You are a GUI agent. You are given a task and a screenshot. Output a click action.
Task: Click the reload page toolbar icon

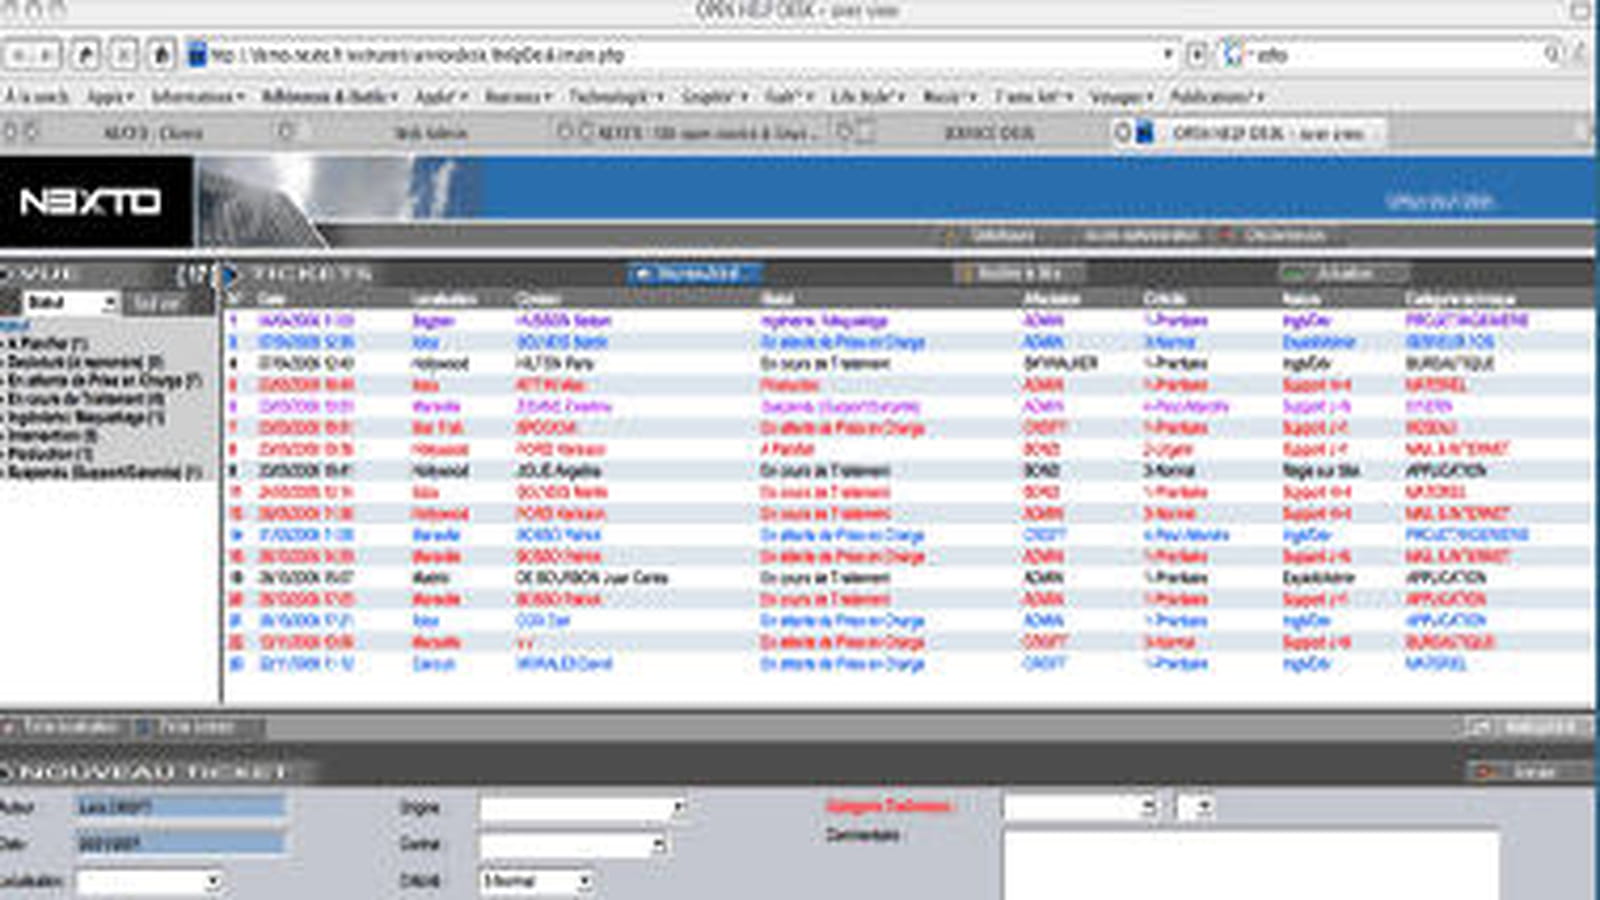(87, 55)
